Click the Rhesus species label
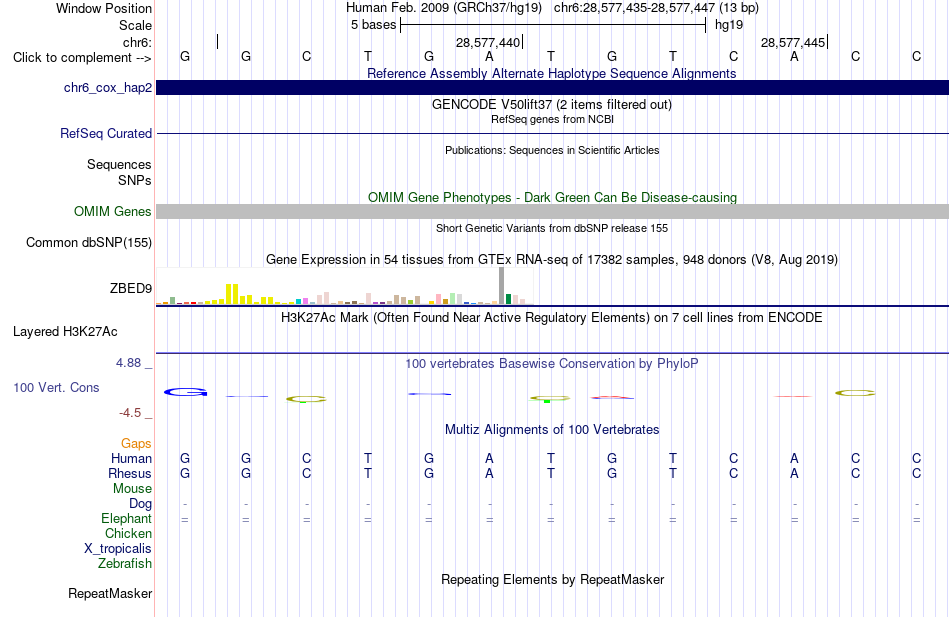Screen dimensions: 950x617 pyautogui.click(x=130, y=474)
